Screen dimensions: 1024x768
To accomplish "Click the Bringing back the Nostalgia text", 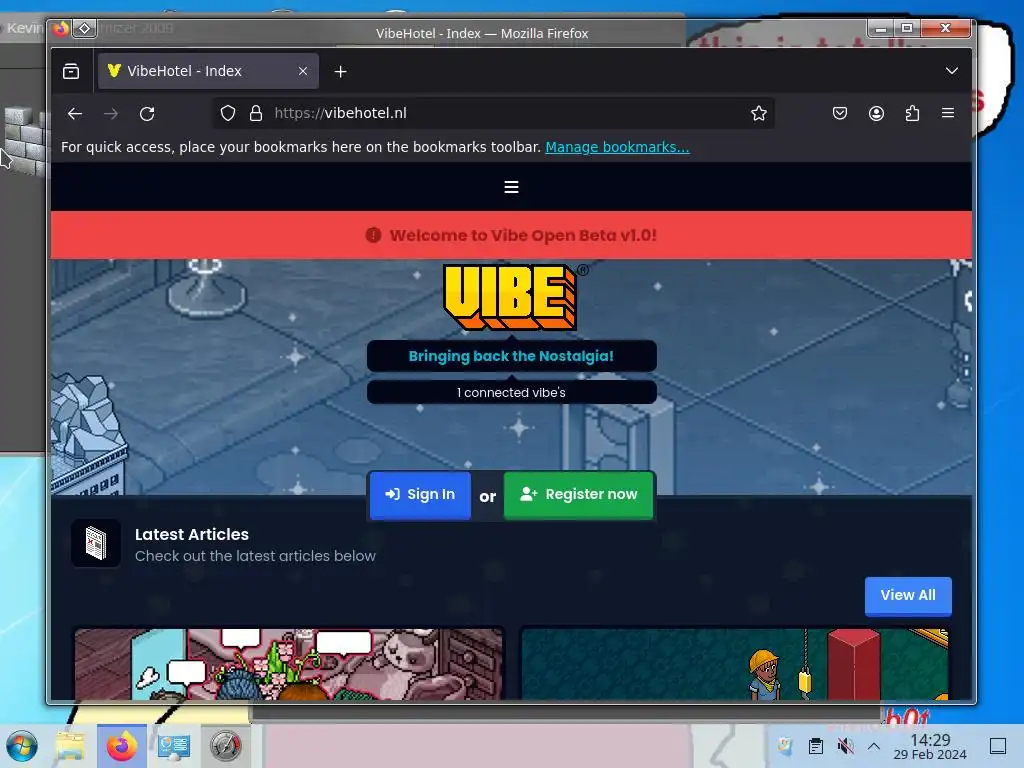I will click(x=511, y=356).
